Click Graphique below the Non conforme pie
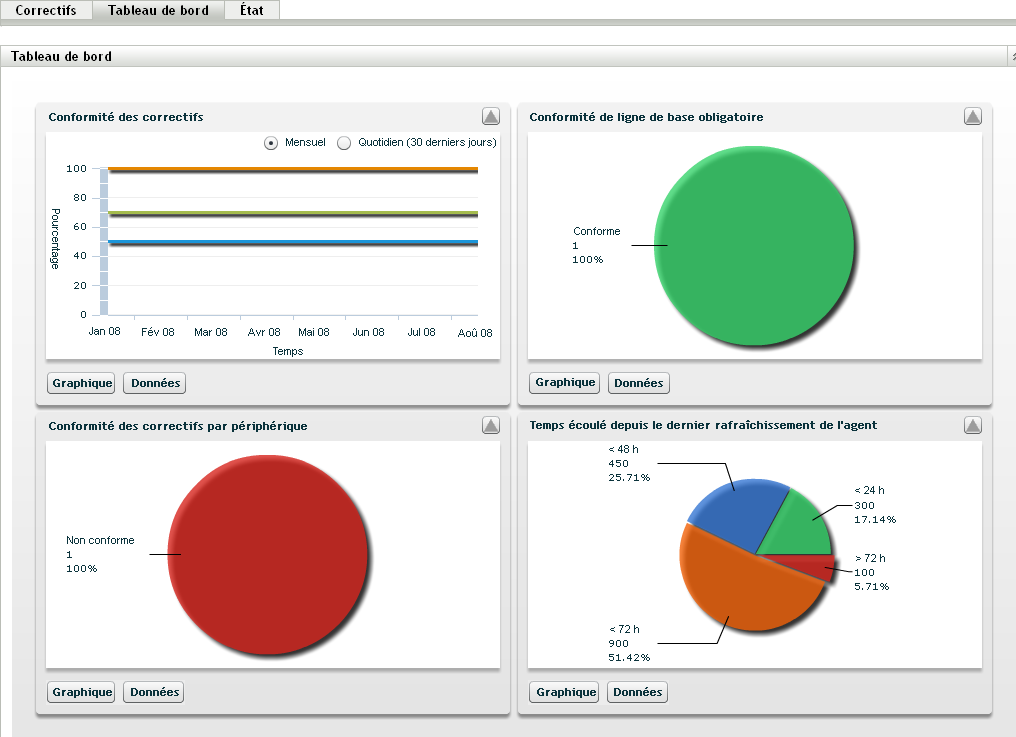The image size is (1016, 737). [81, 692]
